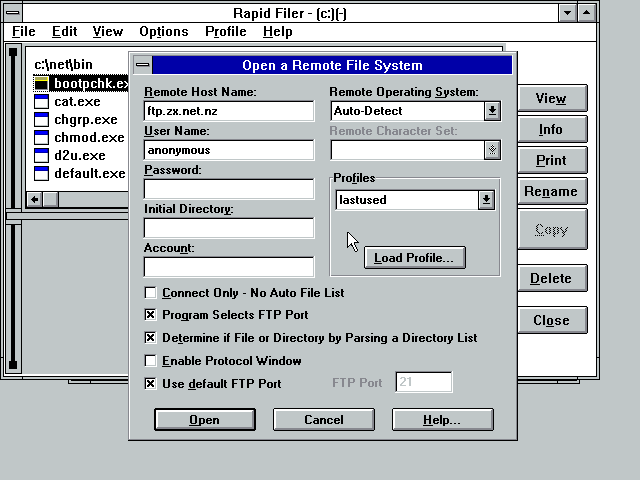Open Rapid Filer window control menu box

click(x=13, y=13)
